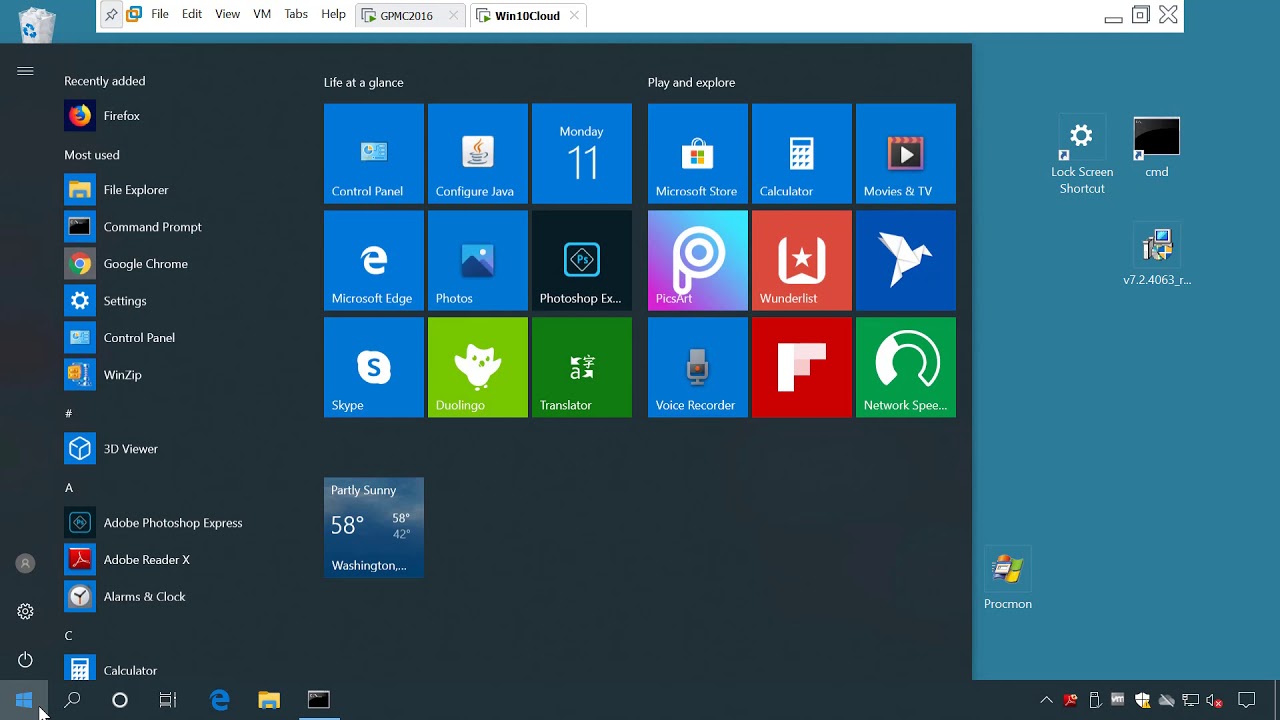
Task: Show hidden tray icons arrow
Action: tap(1046, 700)
